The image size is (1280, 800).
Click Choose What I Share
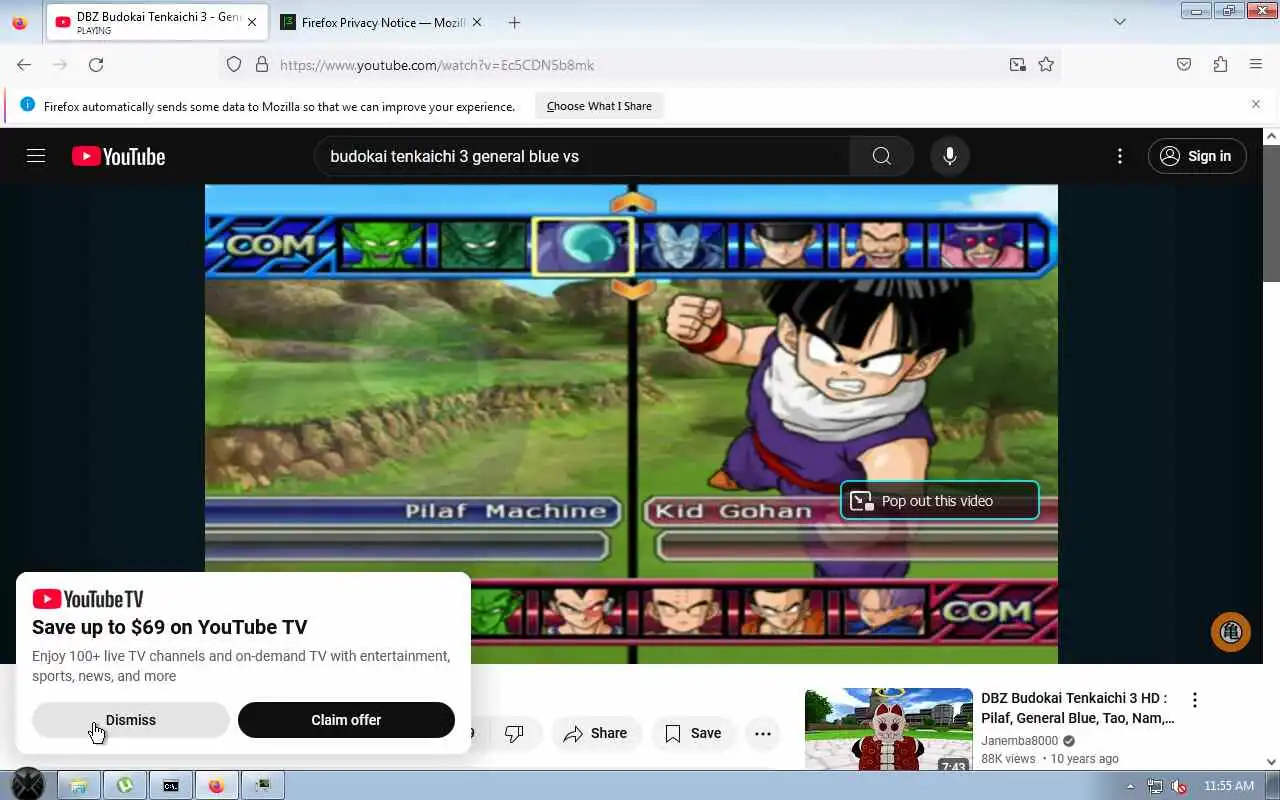(599, 106)
